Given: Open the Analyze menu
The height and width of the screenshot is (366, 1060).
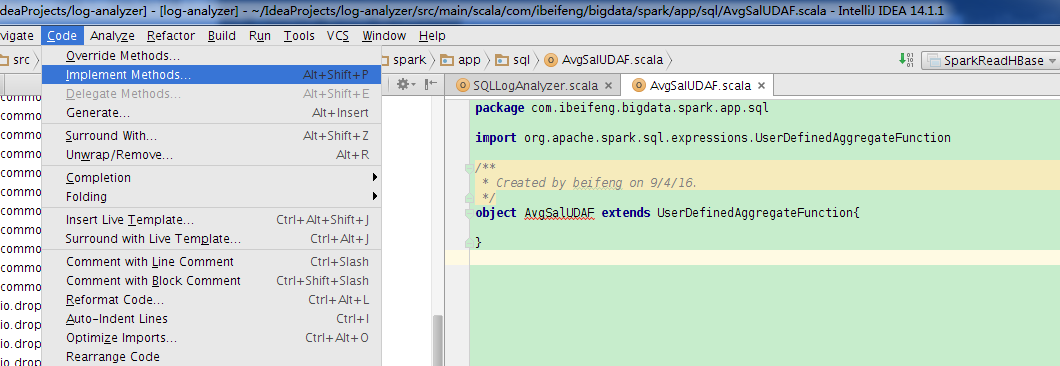Looking at the screenshot, I should 112,36.
